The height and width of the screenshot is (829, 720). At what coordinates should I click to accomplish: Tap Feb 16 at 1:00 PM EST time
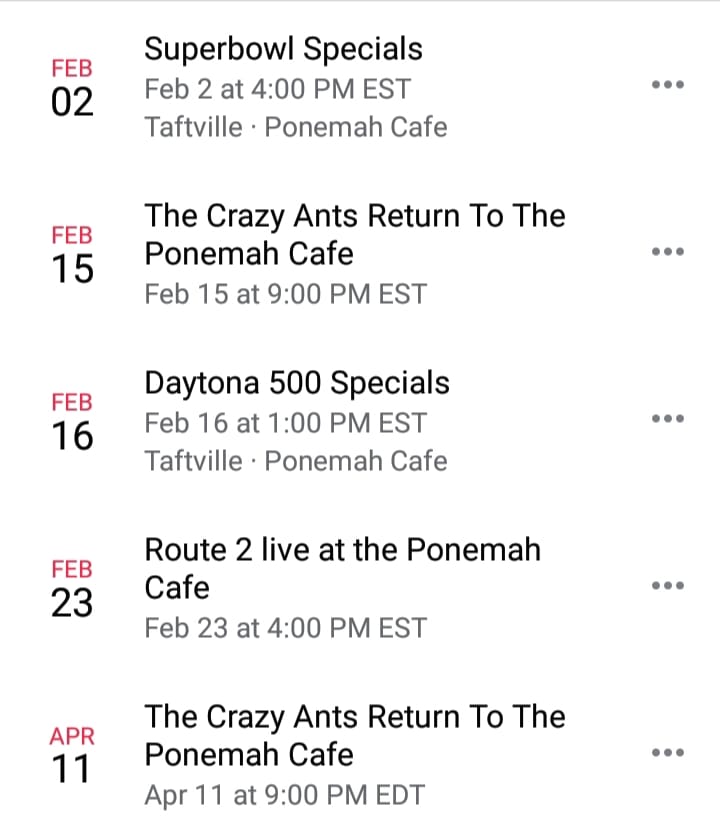pos(285,423)
